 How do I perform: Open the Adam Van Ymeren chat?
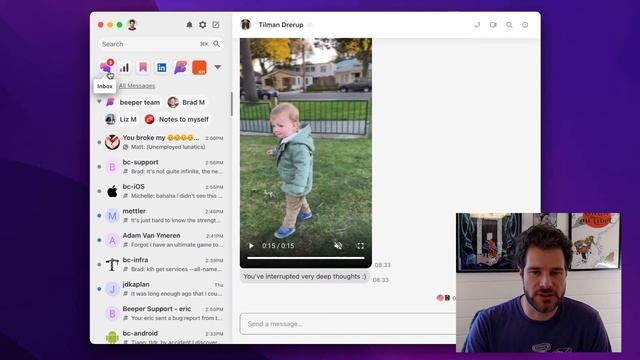pos(161,240)
